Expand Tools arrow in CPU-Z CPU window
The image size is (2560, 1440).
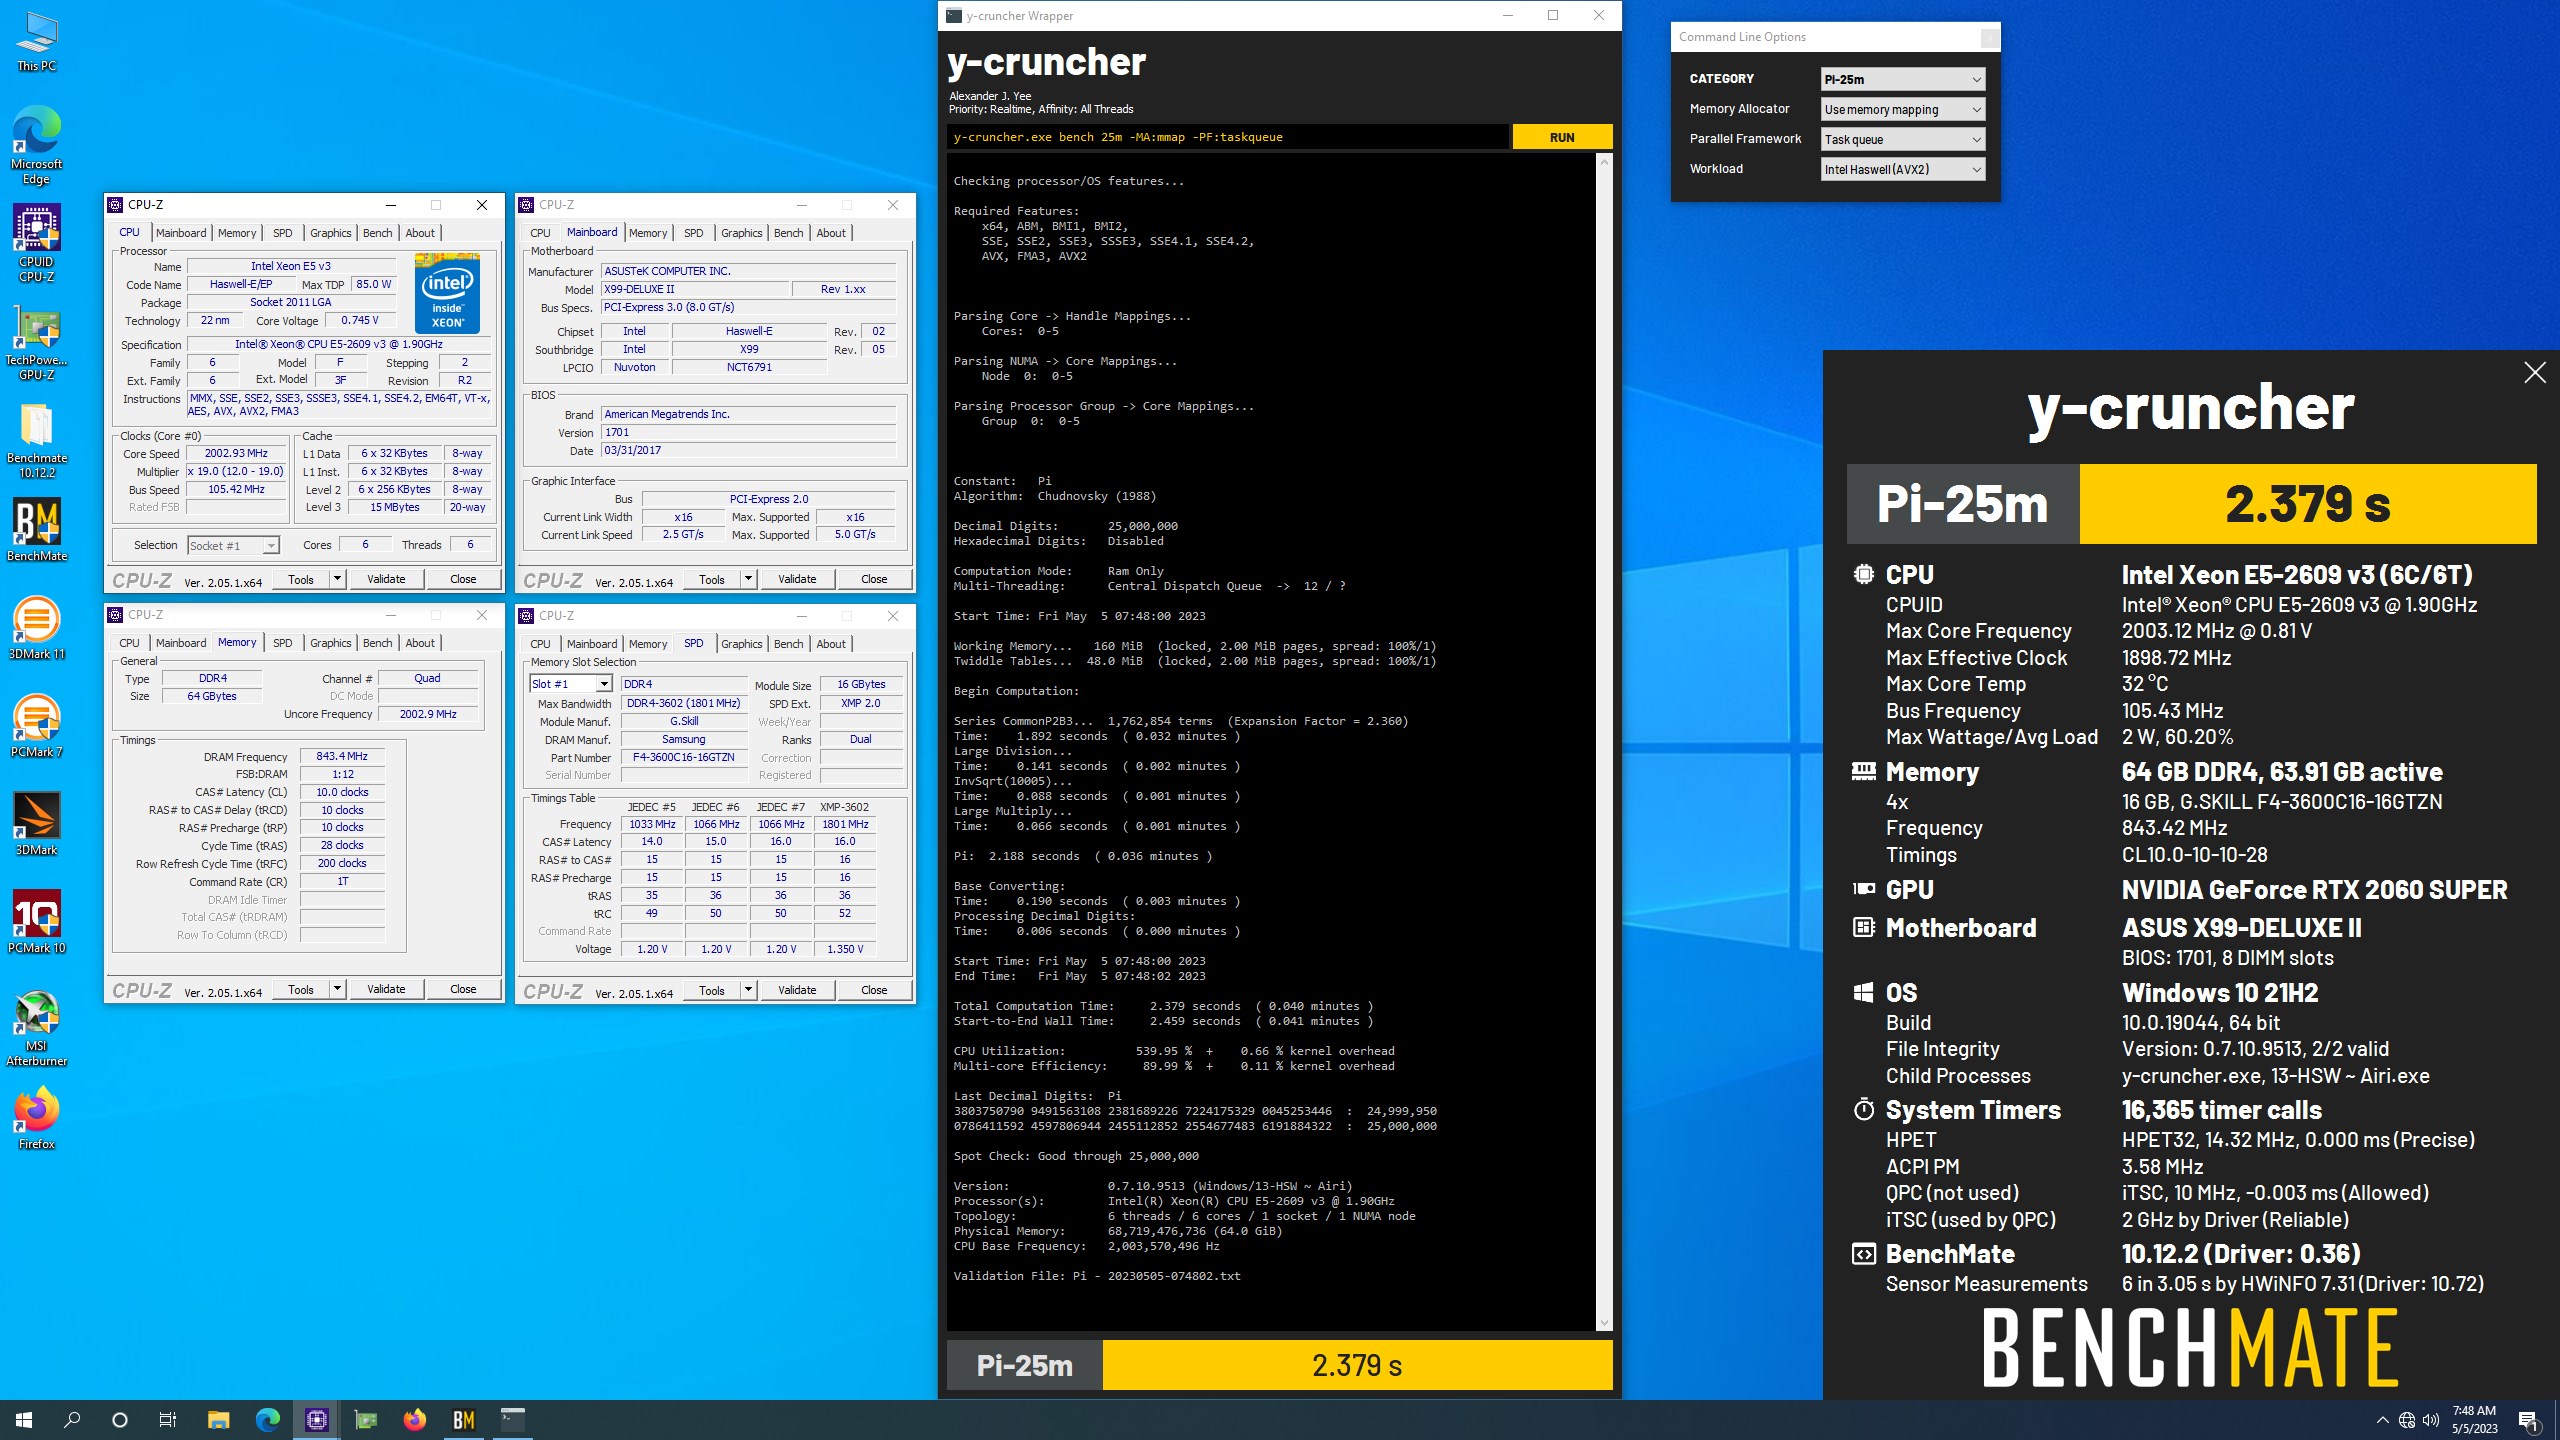338,579
